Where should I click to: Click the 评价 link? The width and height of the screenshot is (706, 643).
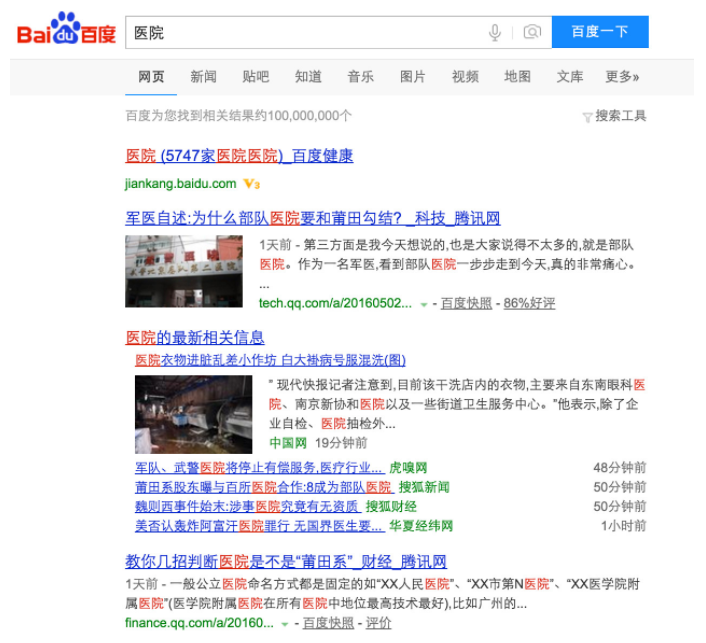pyautogui.click(x=378, y=623)
